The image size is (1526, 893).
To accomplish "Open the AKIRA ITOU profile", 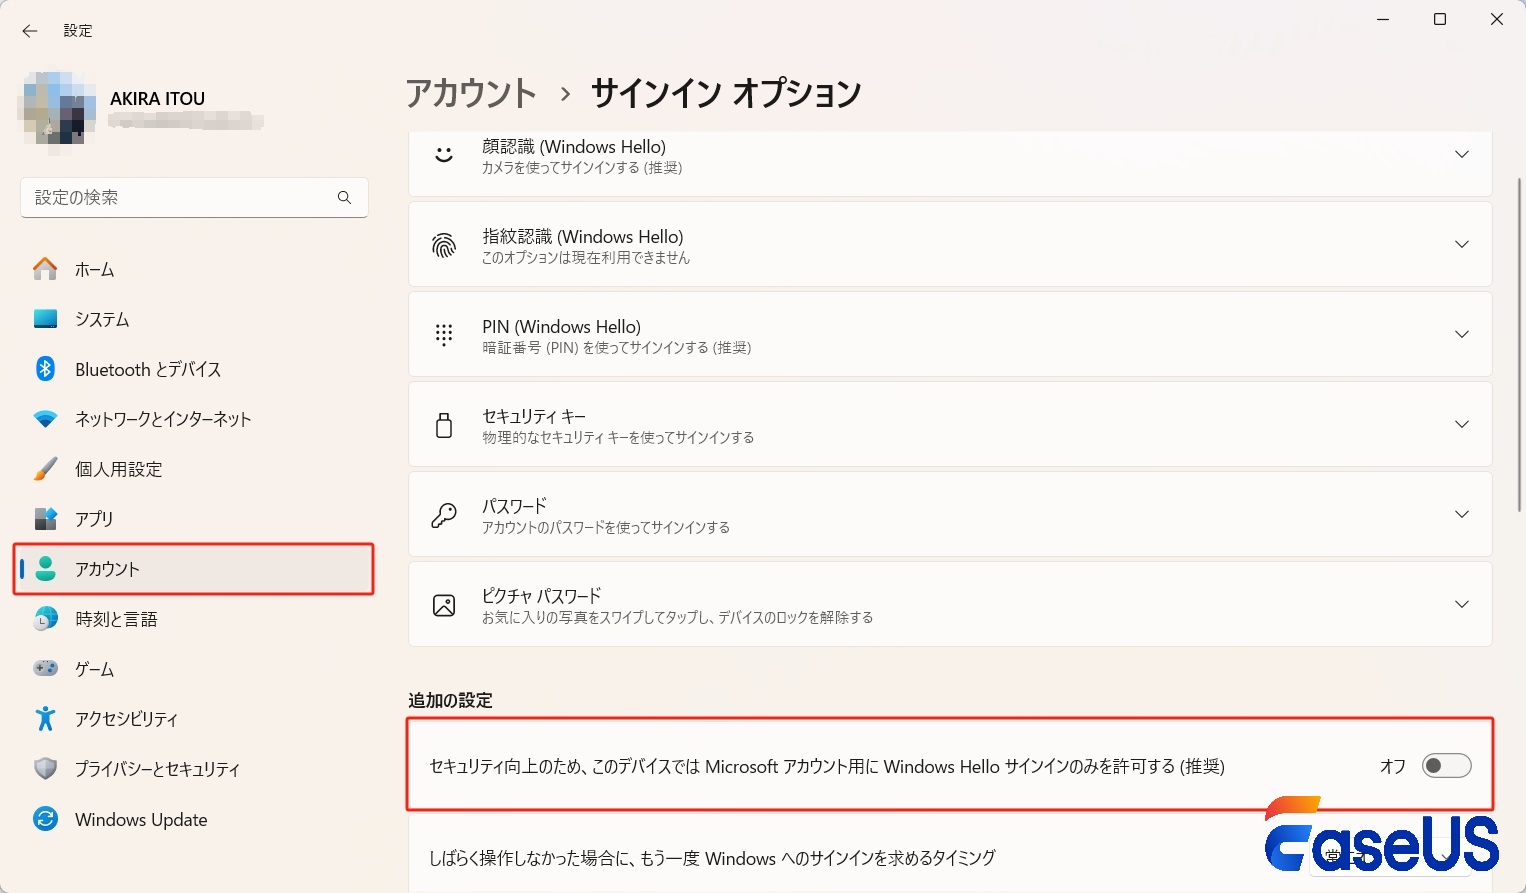I will (157, 99).
